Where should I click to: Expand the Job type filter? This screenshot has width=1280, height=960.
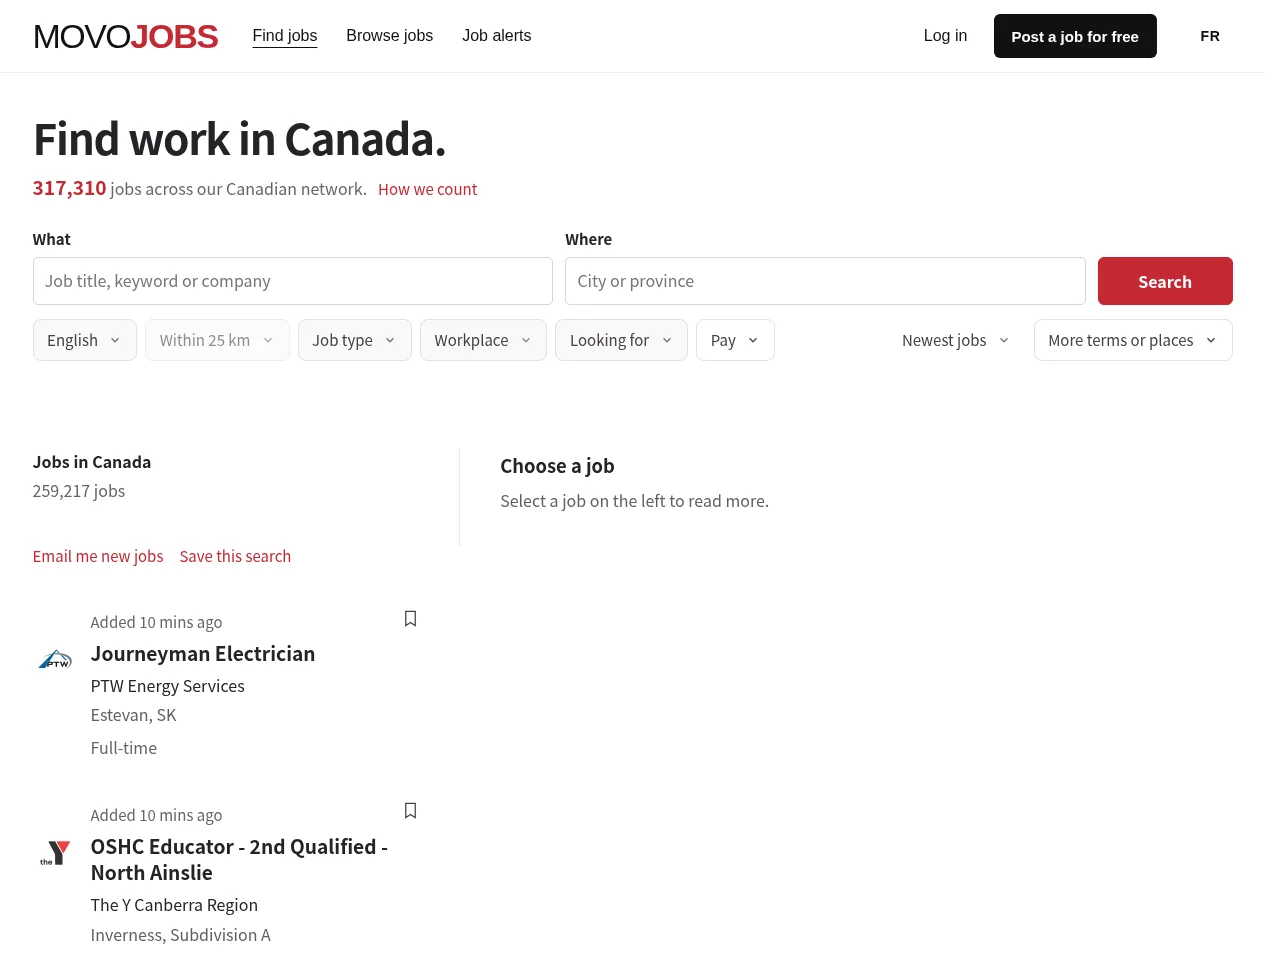click(355, 340)
